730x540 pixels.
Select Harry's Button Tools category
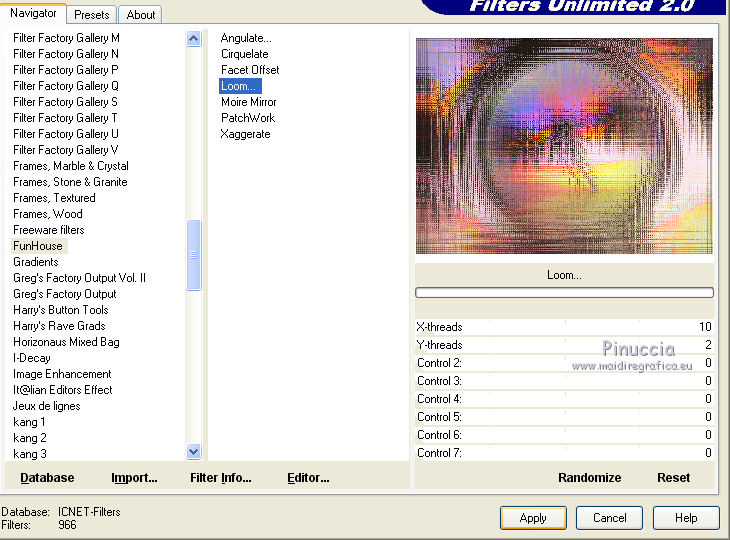tap(61, 310)
